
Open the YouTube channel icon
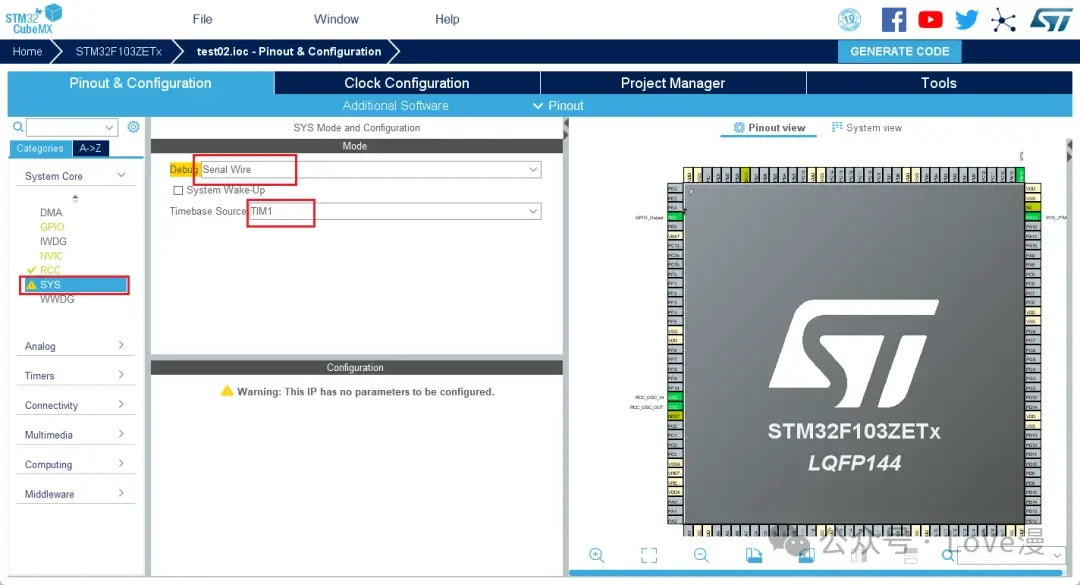pyautogui.click(x=930, y=19)
